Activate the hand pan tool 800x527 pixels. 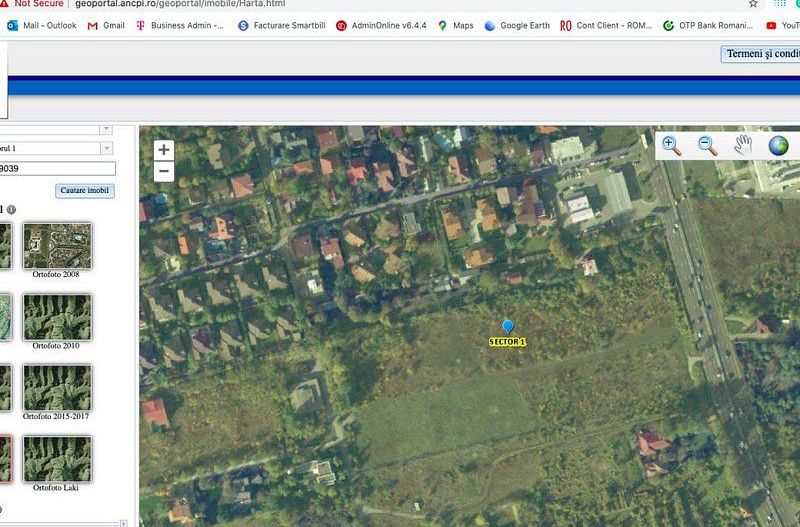click(x=743, y=145)
